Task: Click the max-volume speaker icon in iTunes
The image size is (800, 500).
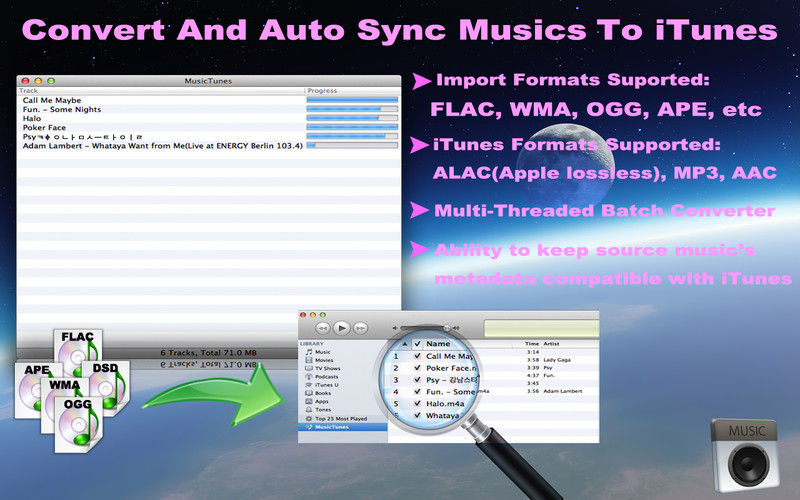Action: pyautogui.click(x=456, y=328)
